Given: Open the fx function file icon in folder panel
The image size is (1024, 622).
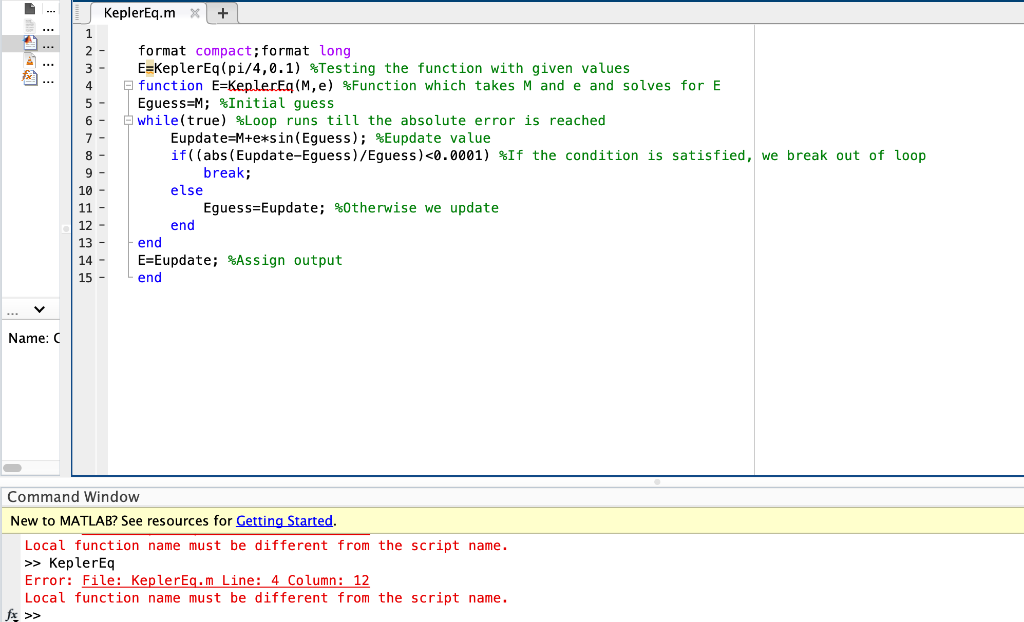Looking at the screenshot, I should (29, 78).
